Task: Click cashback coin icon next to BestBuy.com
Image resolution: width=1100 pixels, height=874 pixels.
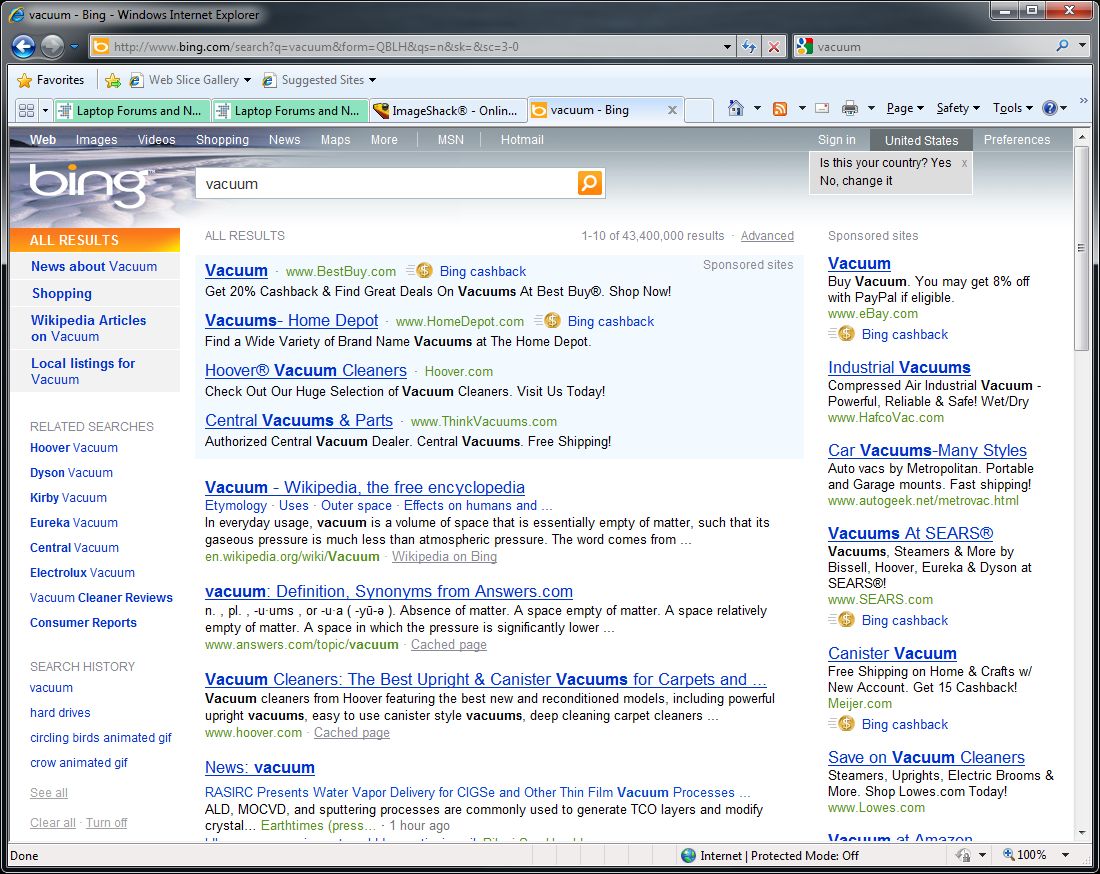Action: click(424, 271)
